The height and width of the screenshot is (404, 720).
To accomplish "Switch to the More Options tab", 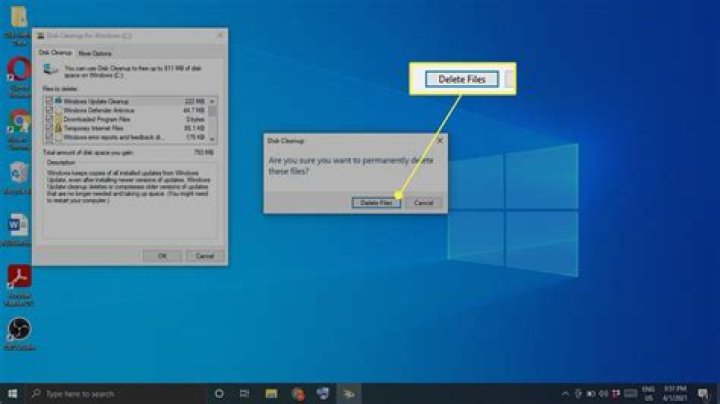I will point(95,53).
